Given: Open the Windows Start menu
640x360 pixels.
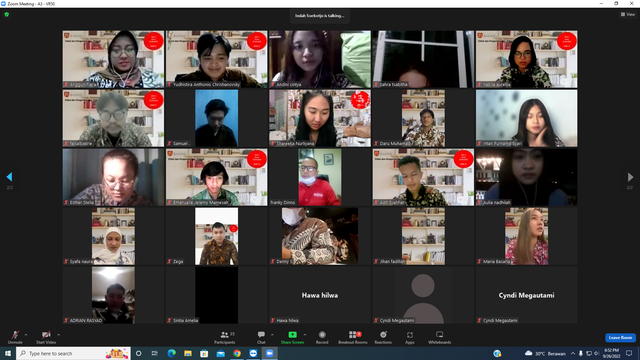Looking at the screenshot, I should pyautogui.click(x=8, y=353).
